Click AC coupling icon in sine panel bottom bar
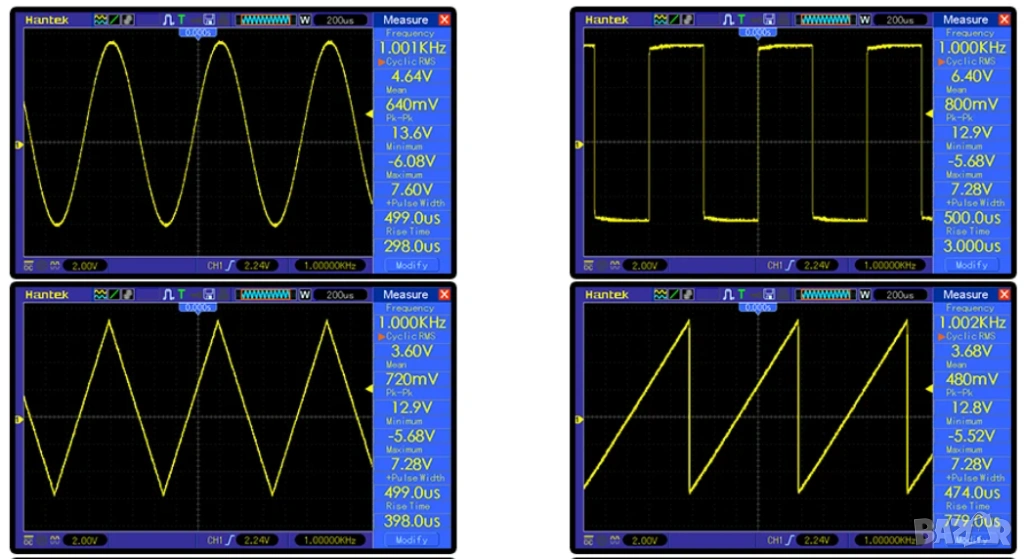The height and width of the screenshot is (559, 1024). click(55, 266)
